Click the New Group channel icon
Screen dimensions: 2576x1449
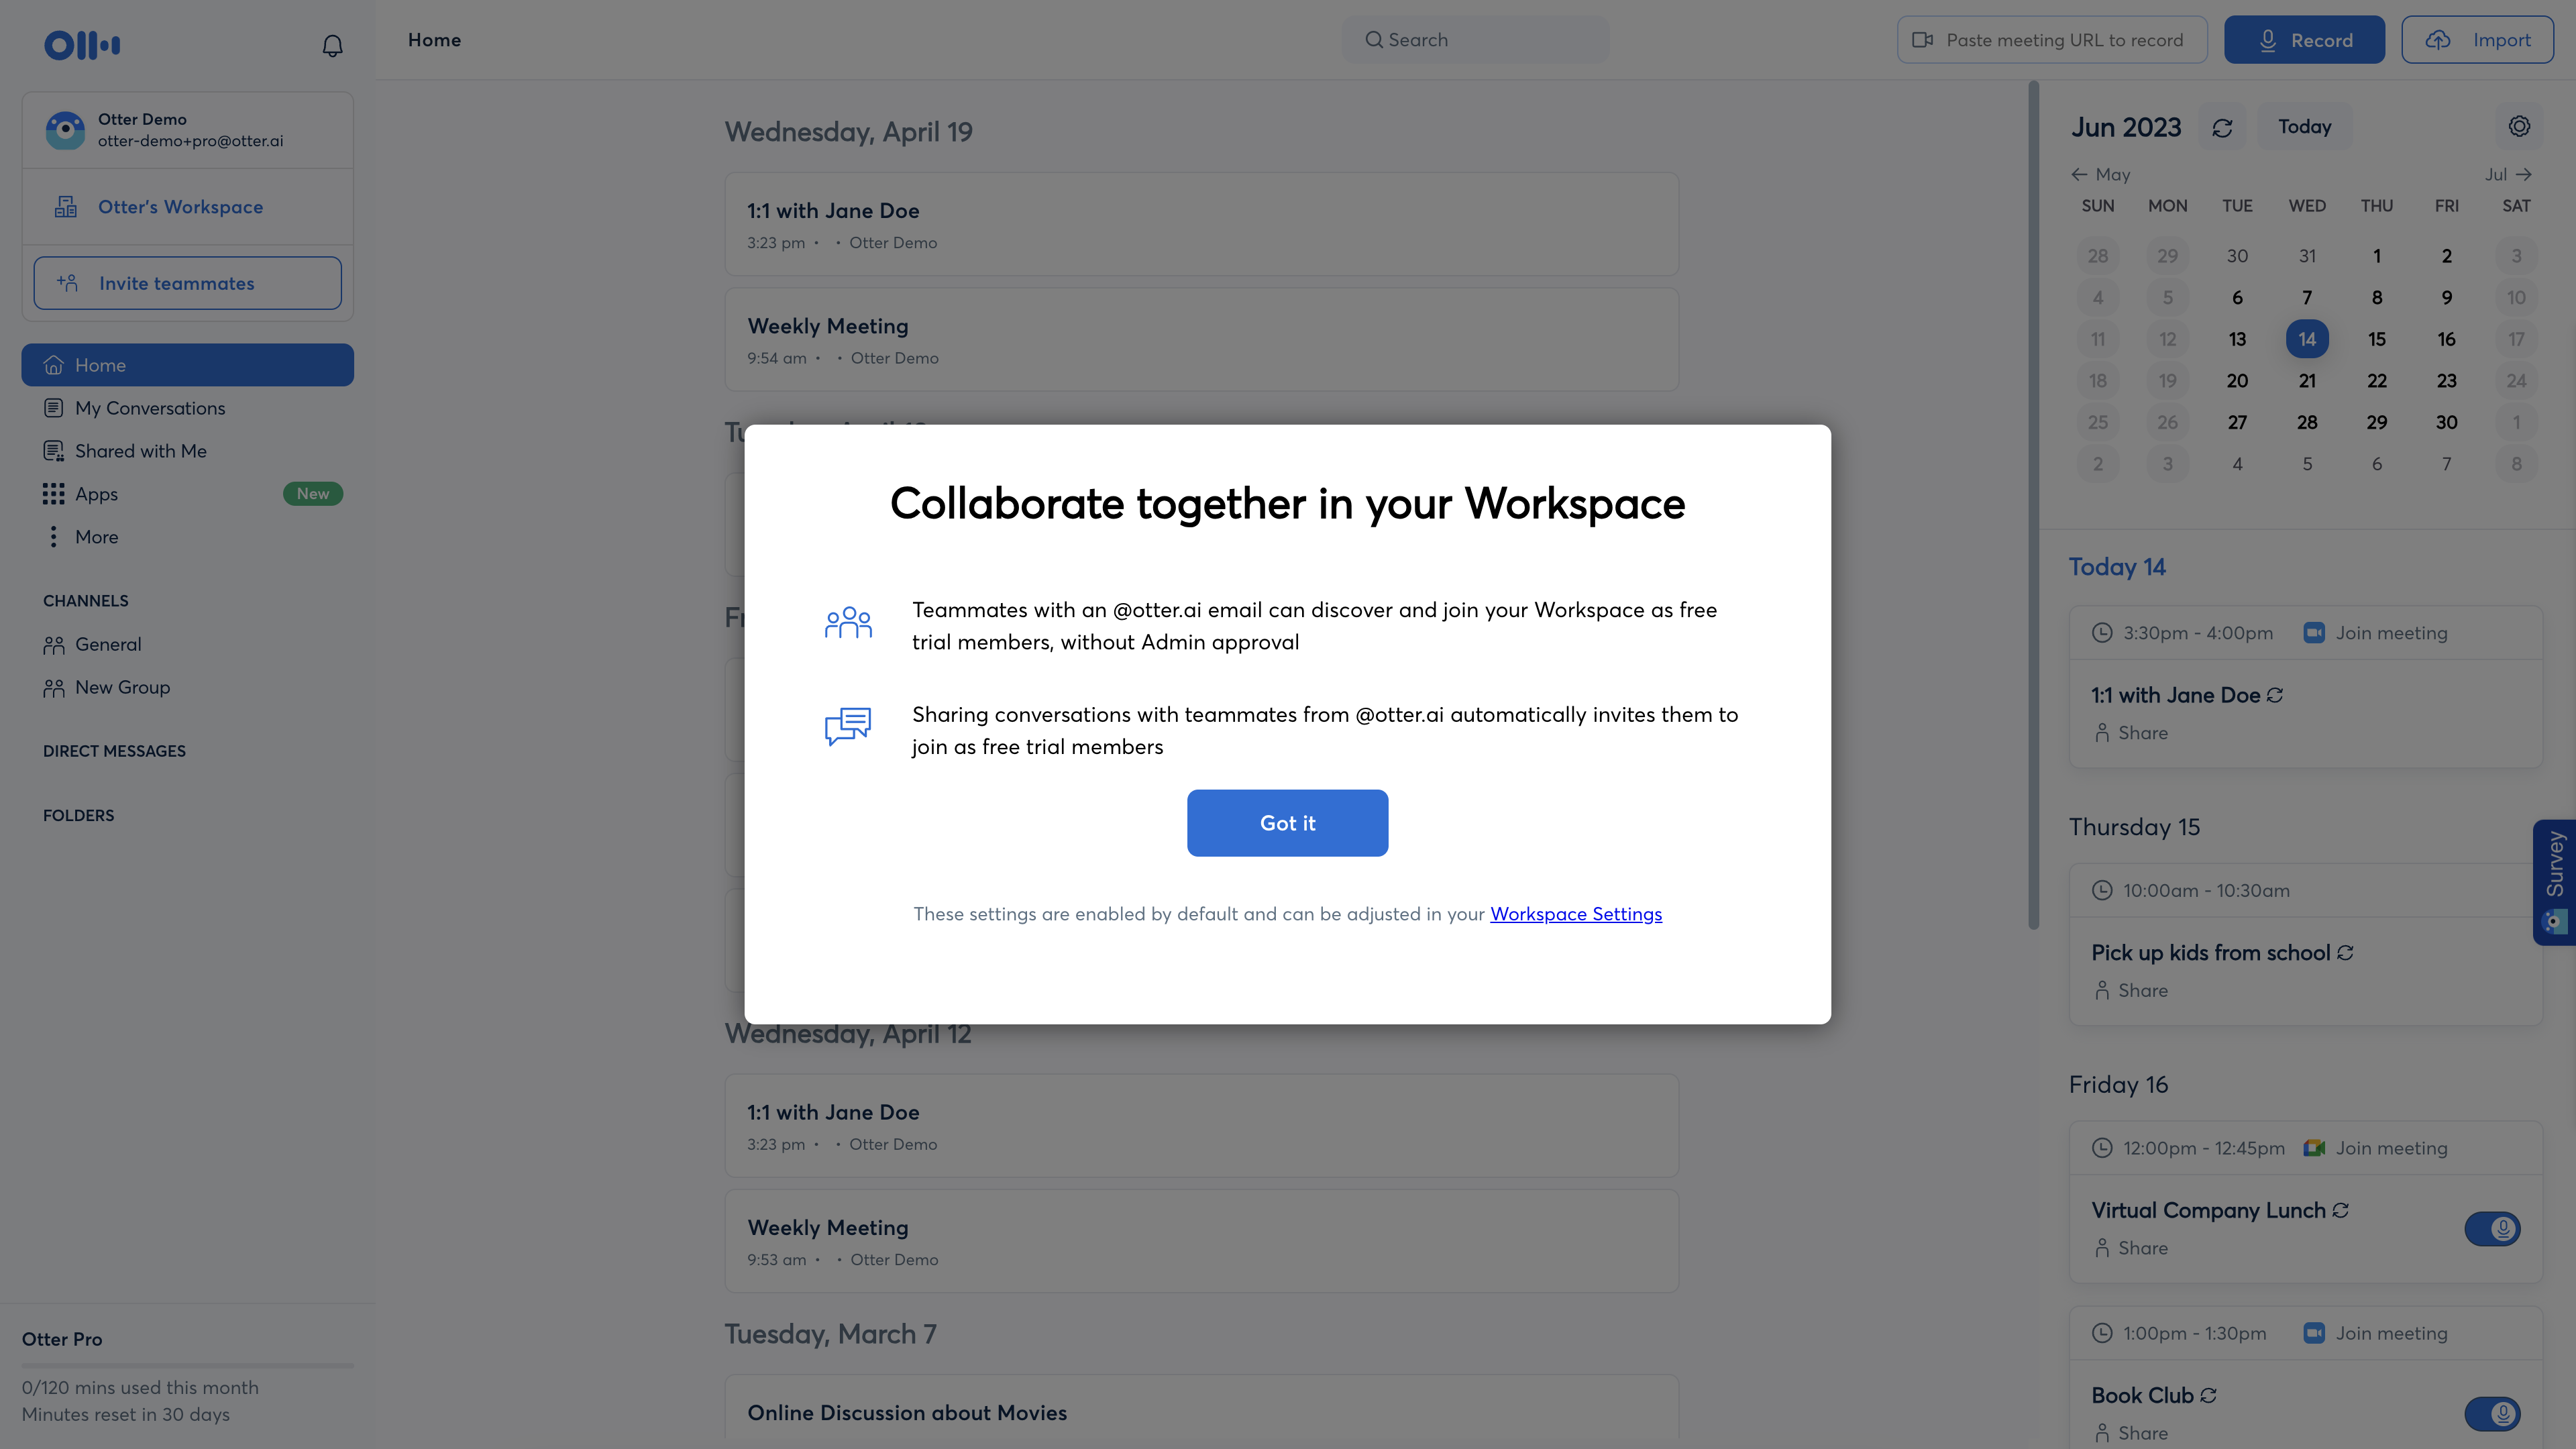[54, 688]
